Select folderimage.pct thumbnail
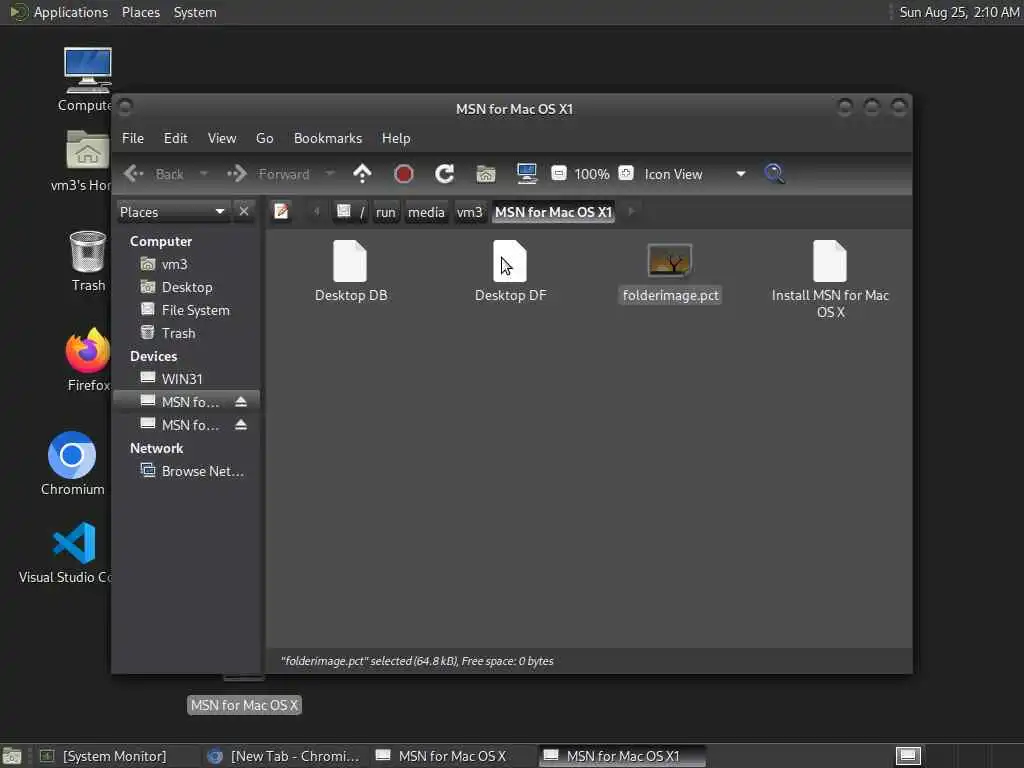1024x768 pixels. click(670, 273)
